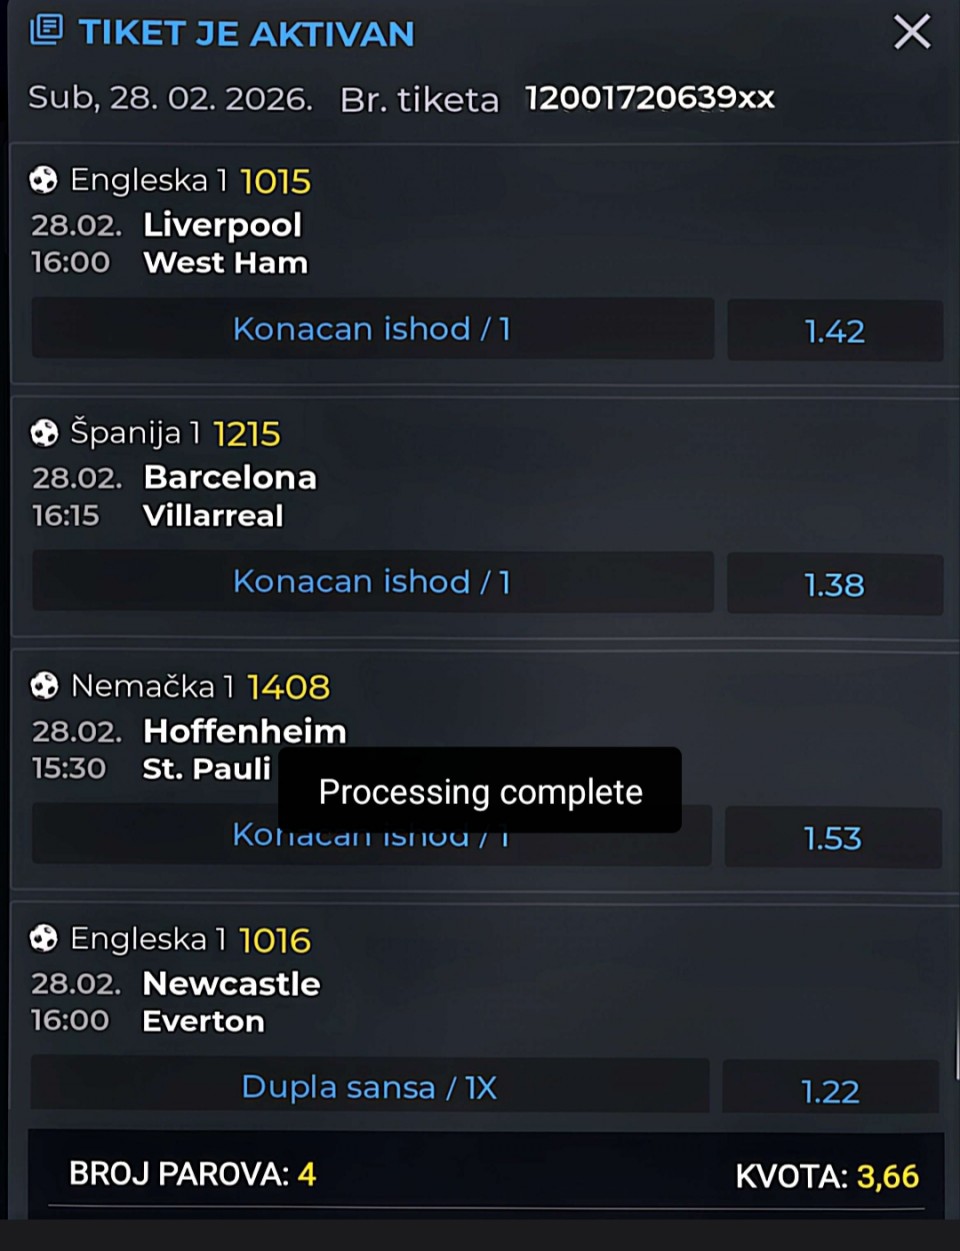Screen dimensions: 960x1251
Task: Click the ticket document icon beside the title
Action: (x=45, y=30)
